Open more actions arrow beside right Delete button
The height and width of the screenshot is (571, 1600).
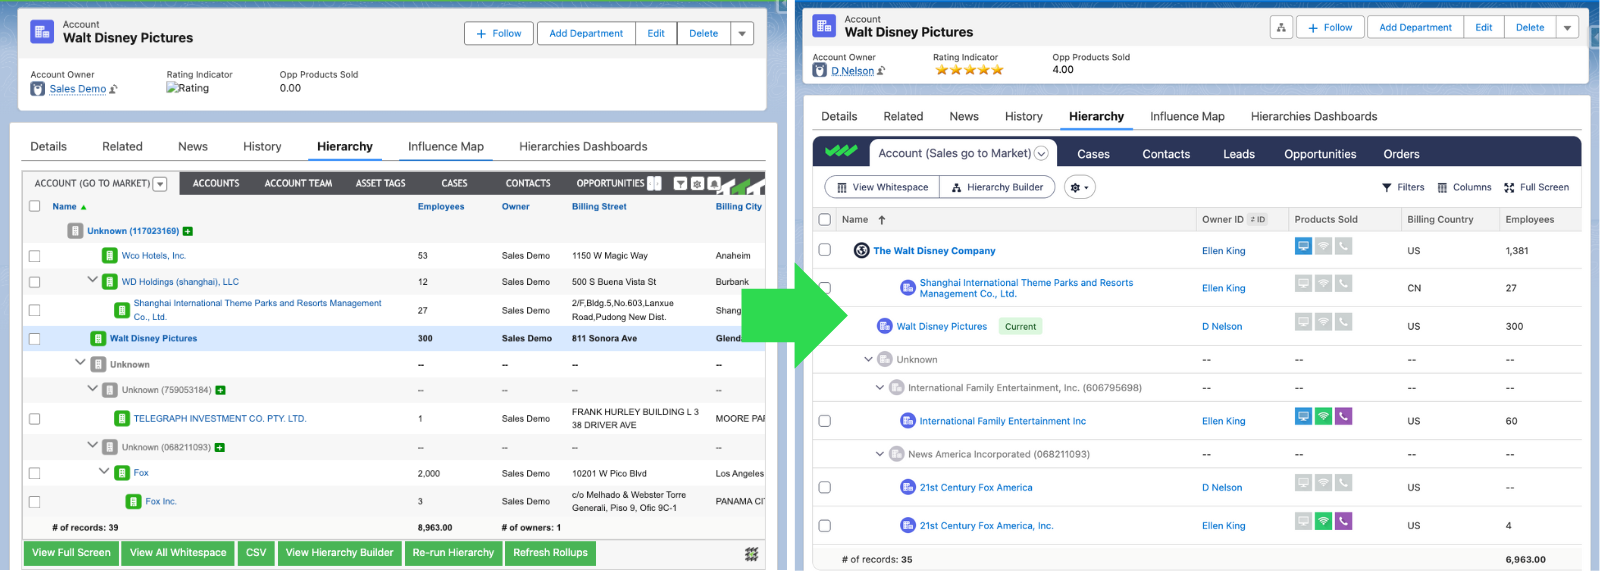click(x=1567, y=28)
